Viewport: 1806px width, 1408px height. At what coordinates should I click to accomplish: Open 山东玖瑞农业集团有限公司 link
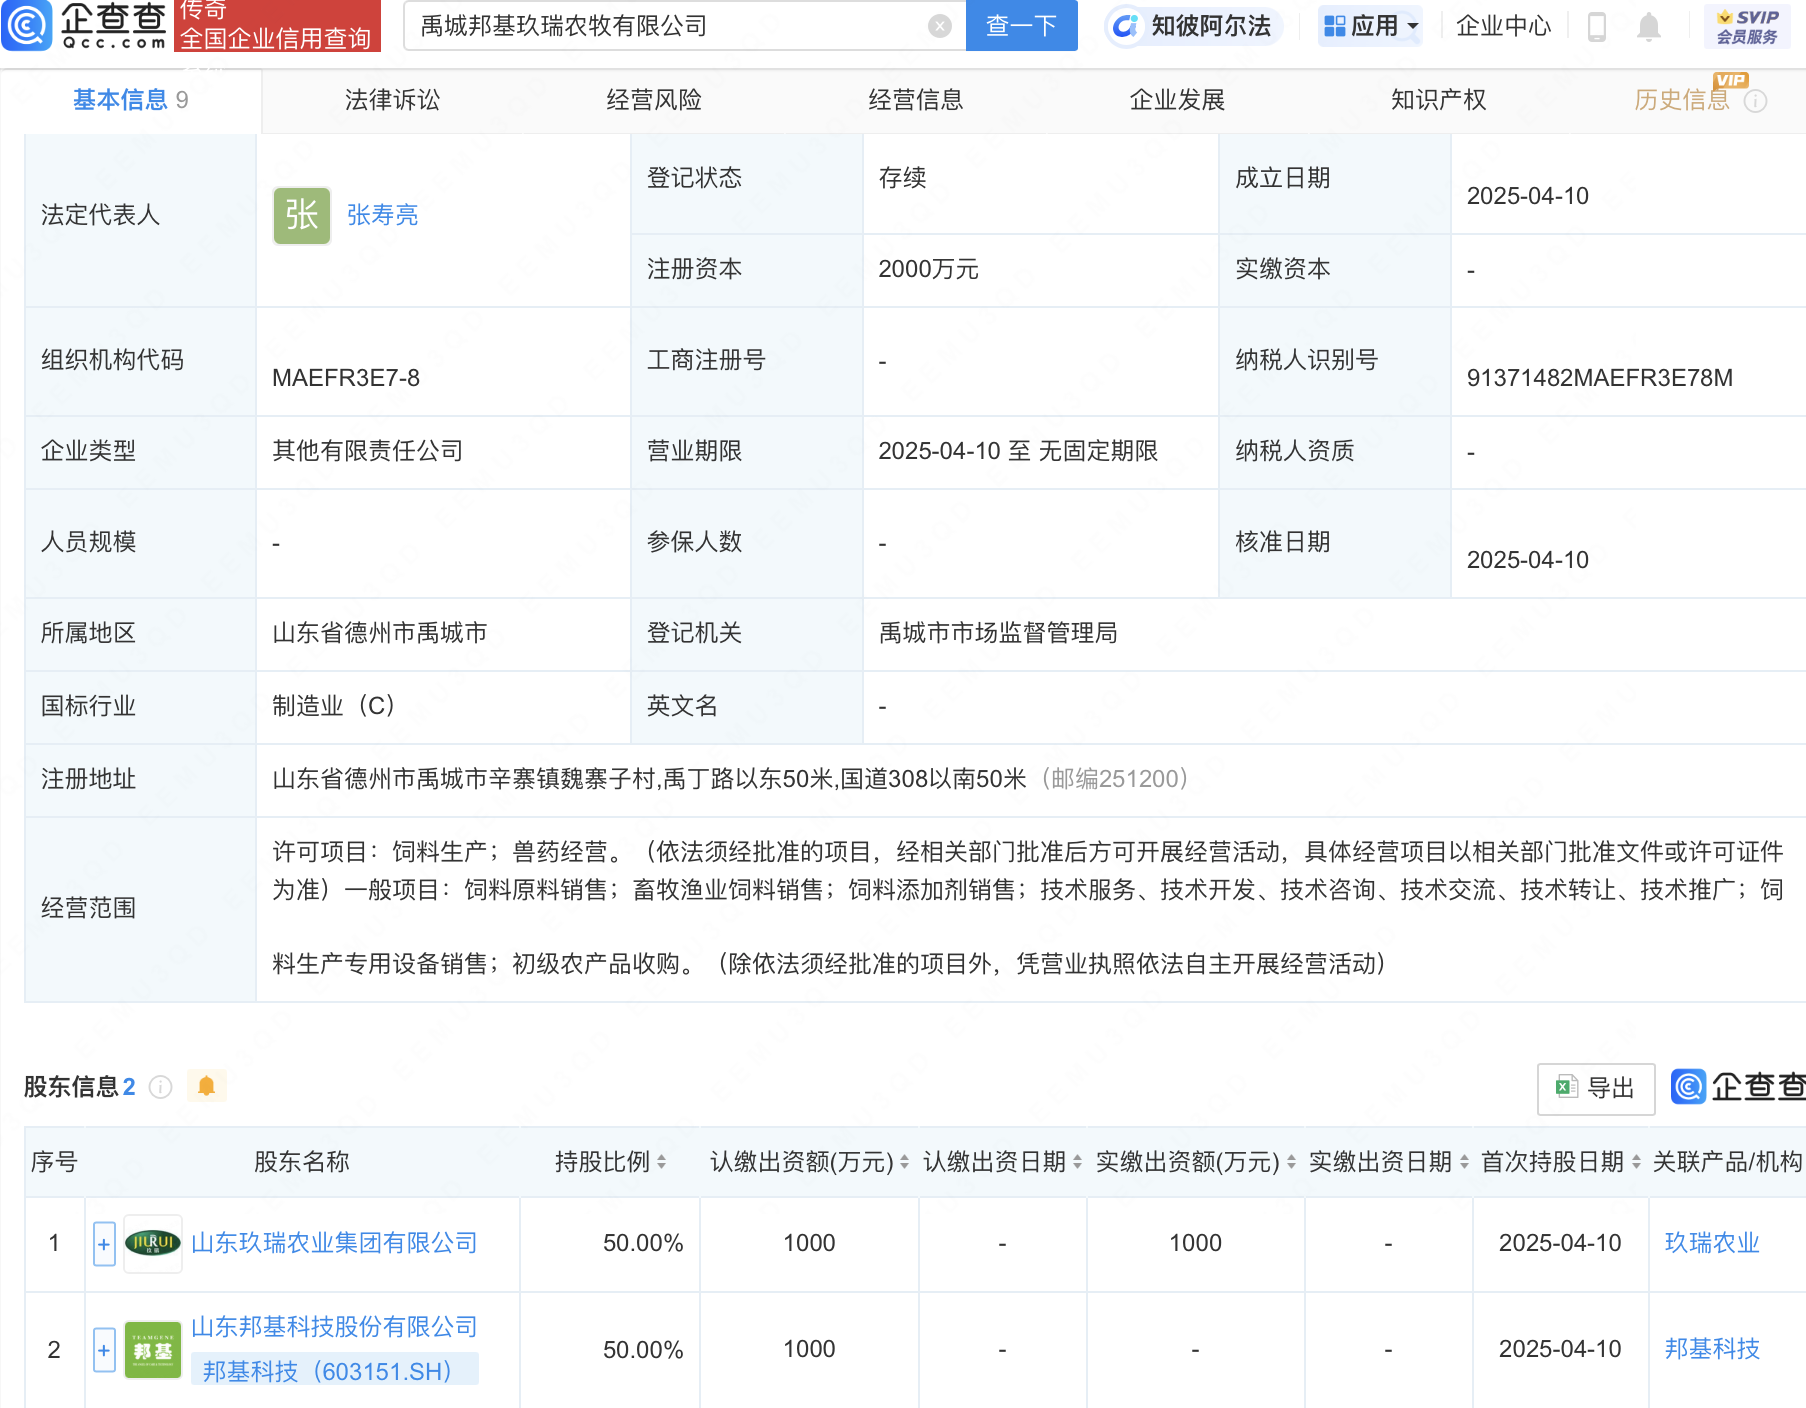(334, 1243)
